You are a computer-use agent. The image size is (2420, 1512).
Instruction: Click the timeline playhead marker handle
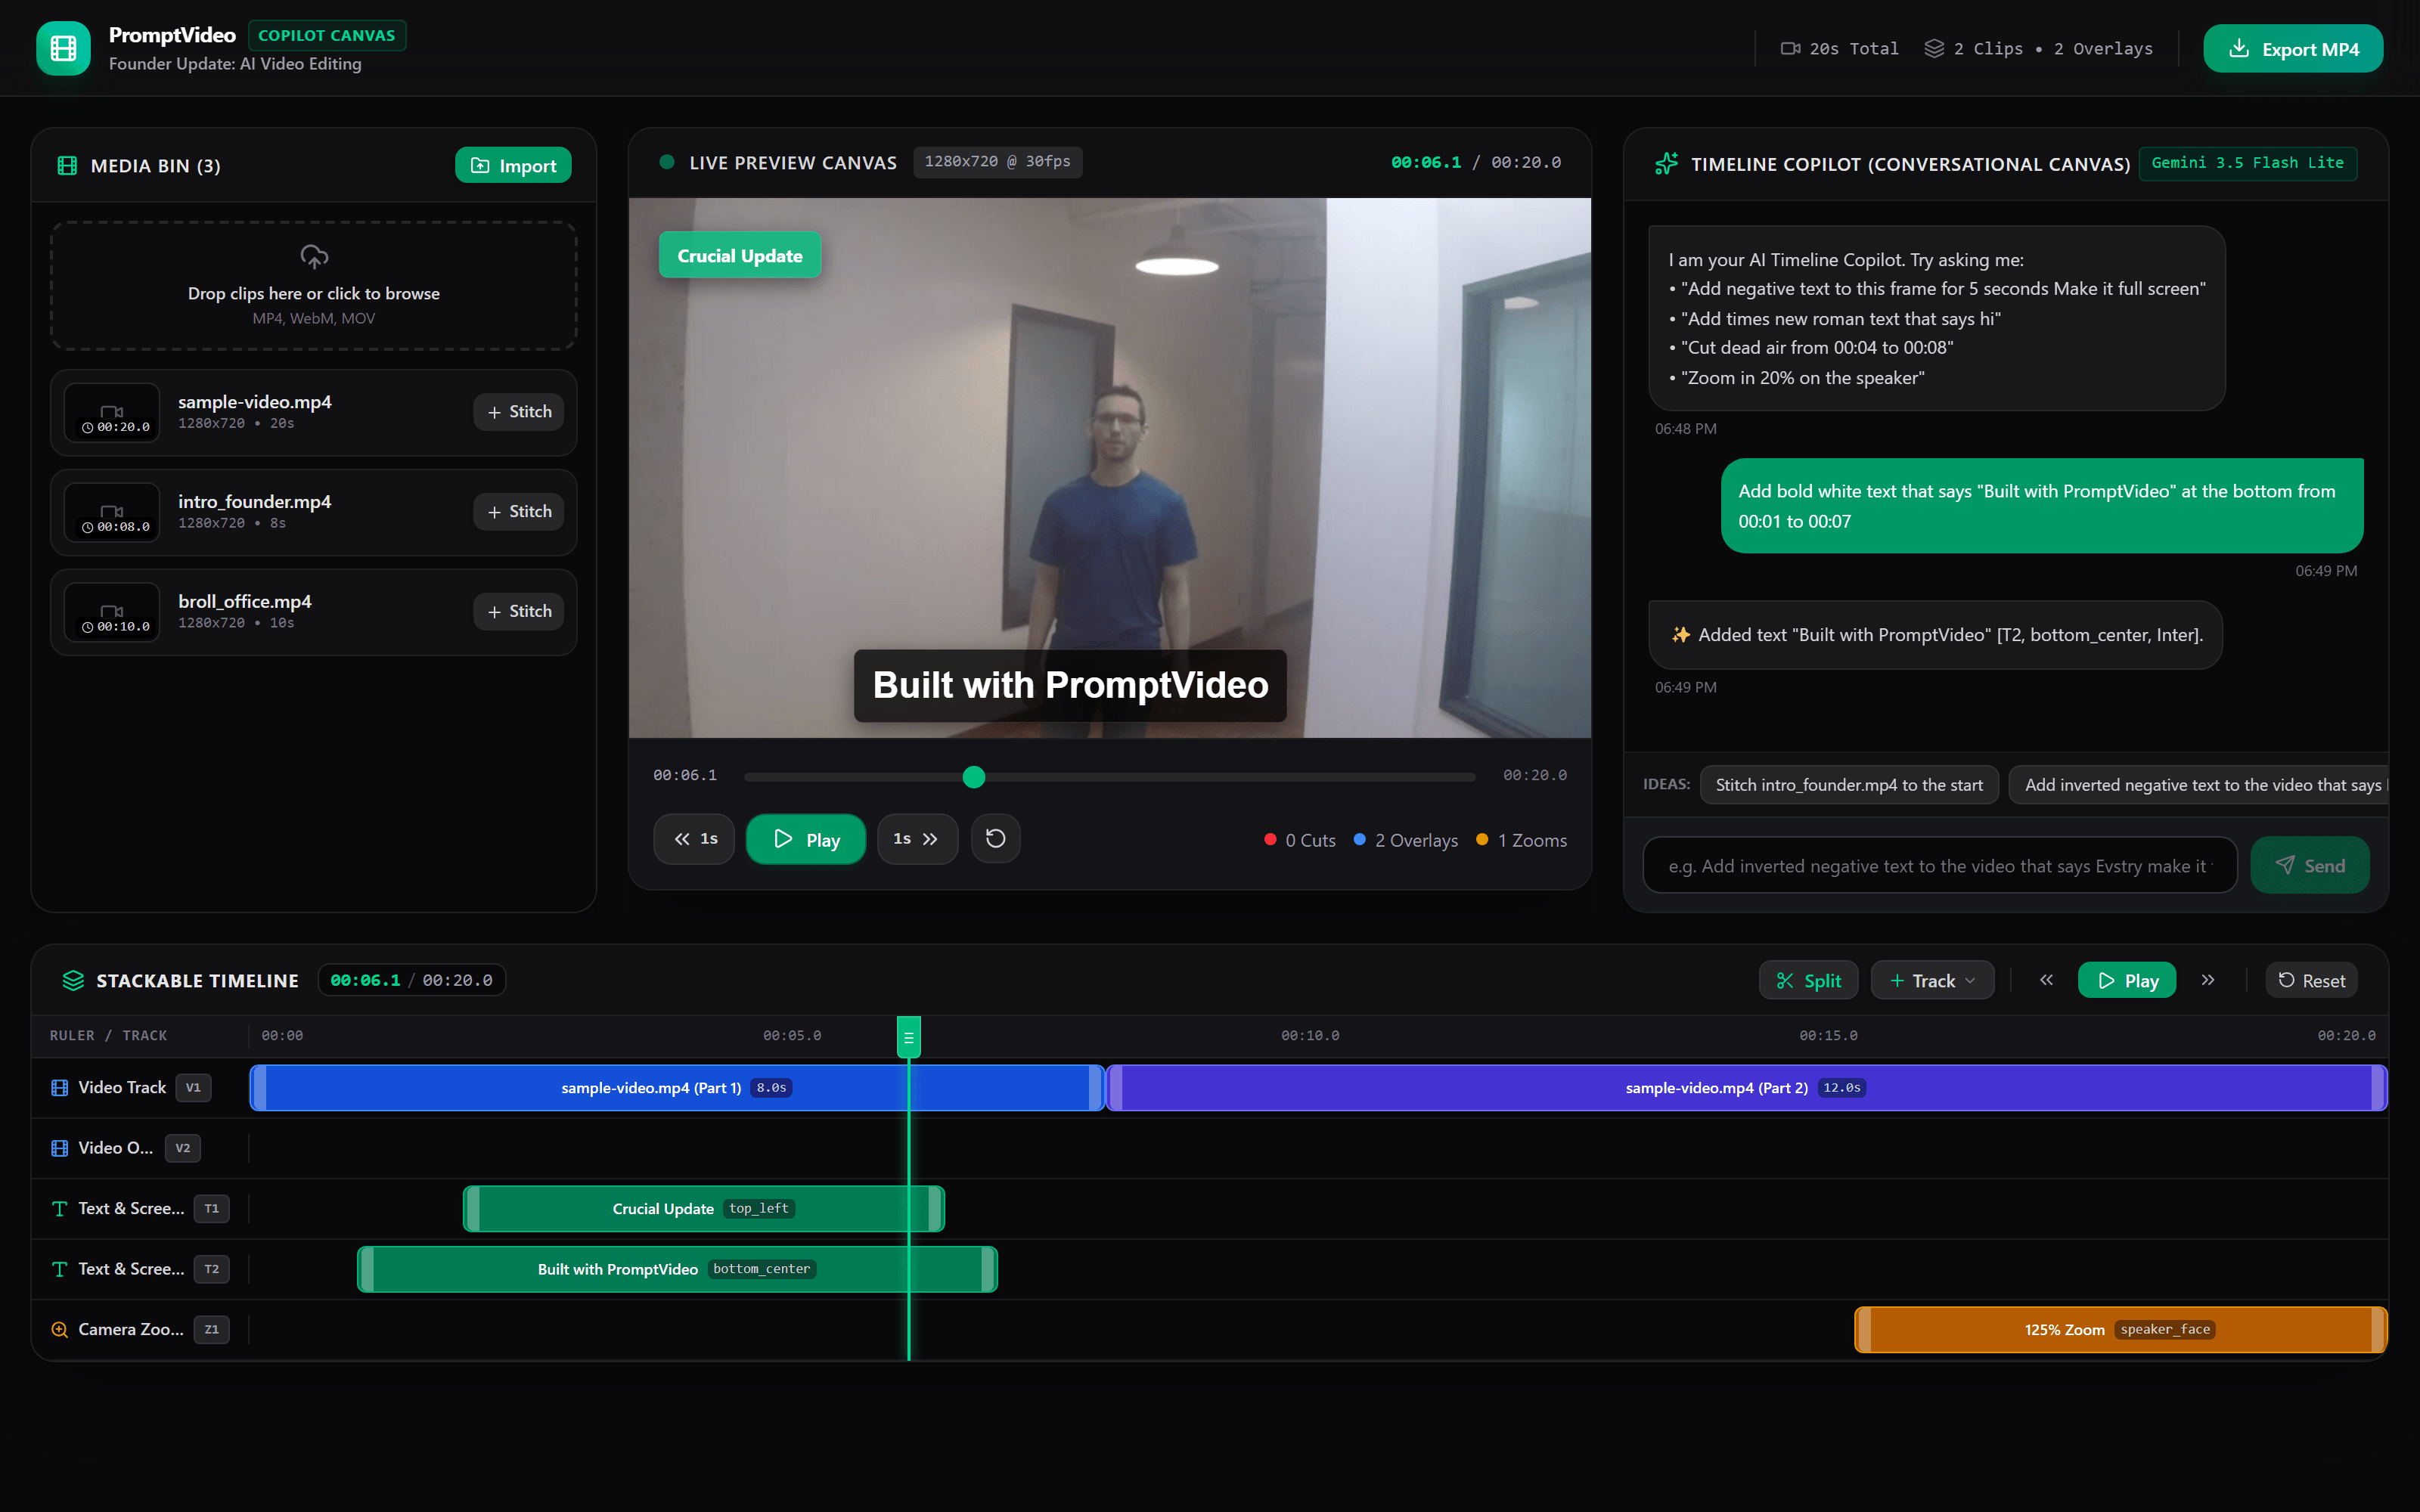pyautogui.click(x=908, y=1037)
